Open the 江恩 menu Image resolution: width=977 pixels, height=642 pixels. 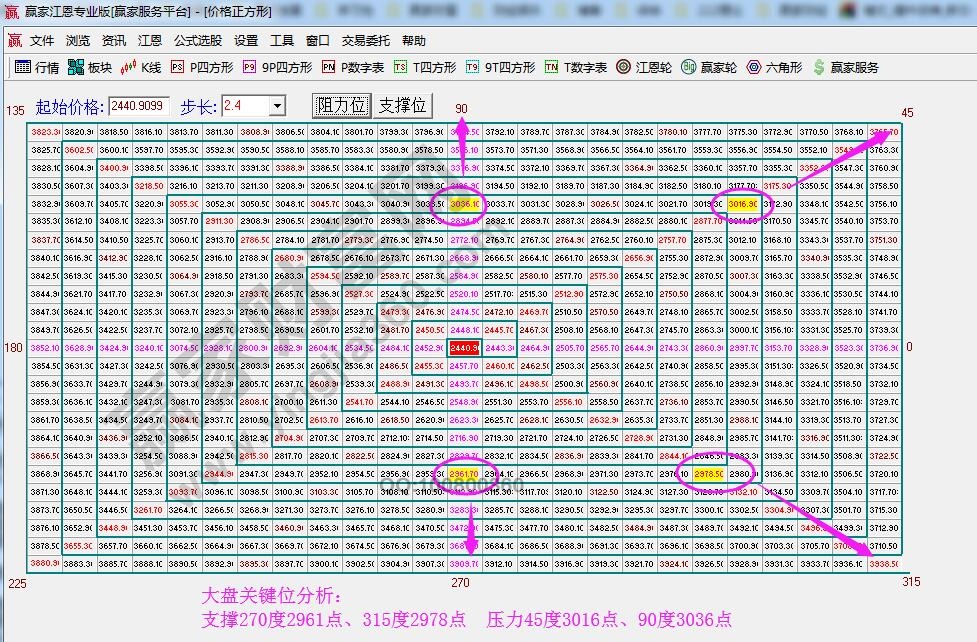(x=150, y=42)
